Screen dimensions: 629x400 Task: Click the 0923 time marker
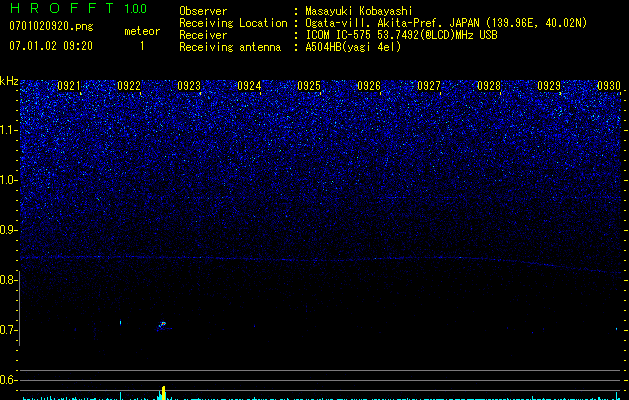(189, 86)
